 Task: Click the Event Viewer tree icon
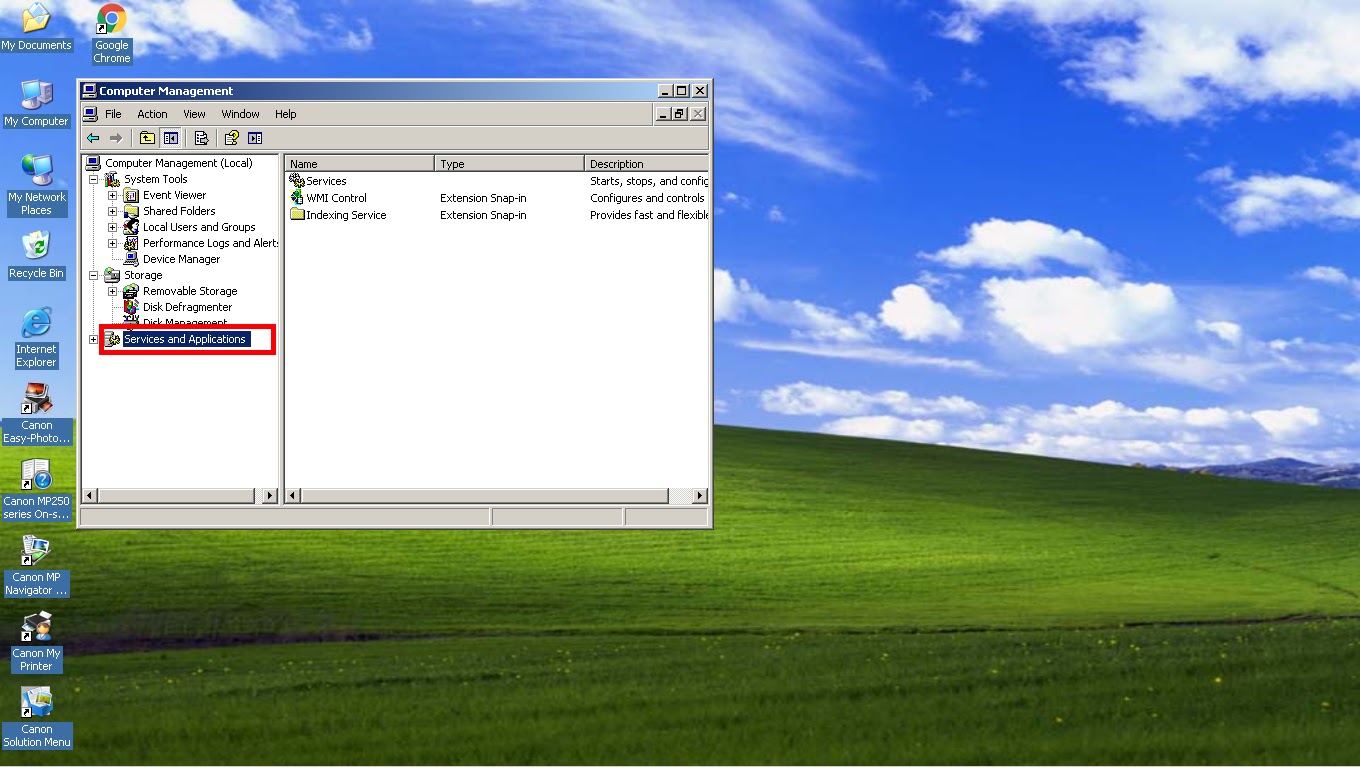(x=131, y=195)
